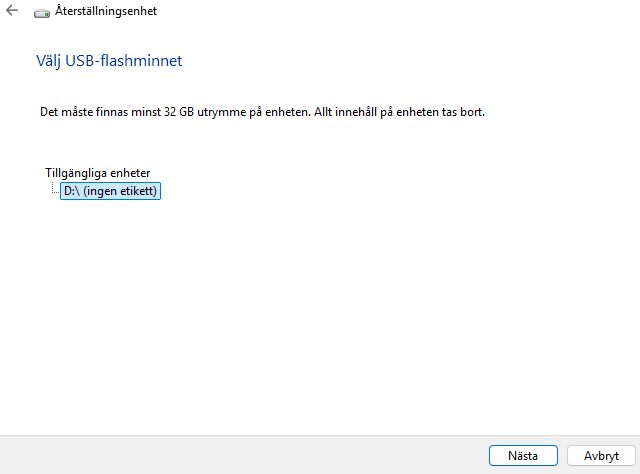
Task: Go back using the arrow icon
Action: pyautogui.click(x=12, y=12)
